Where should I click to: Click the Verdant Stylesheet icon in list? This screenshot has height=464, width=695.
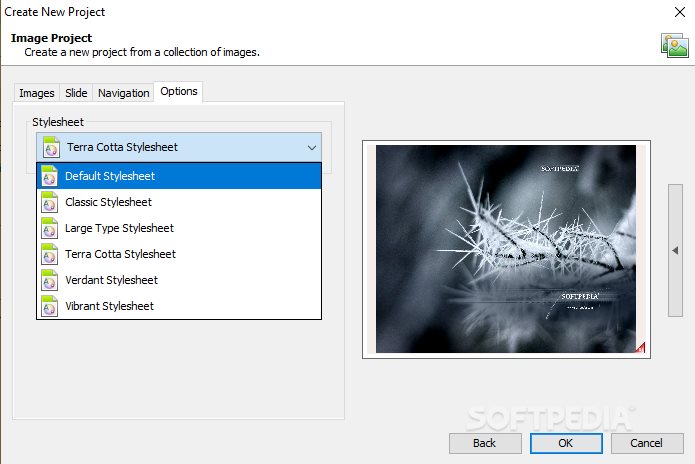[x=49, y=280]
